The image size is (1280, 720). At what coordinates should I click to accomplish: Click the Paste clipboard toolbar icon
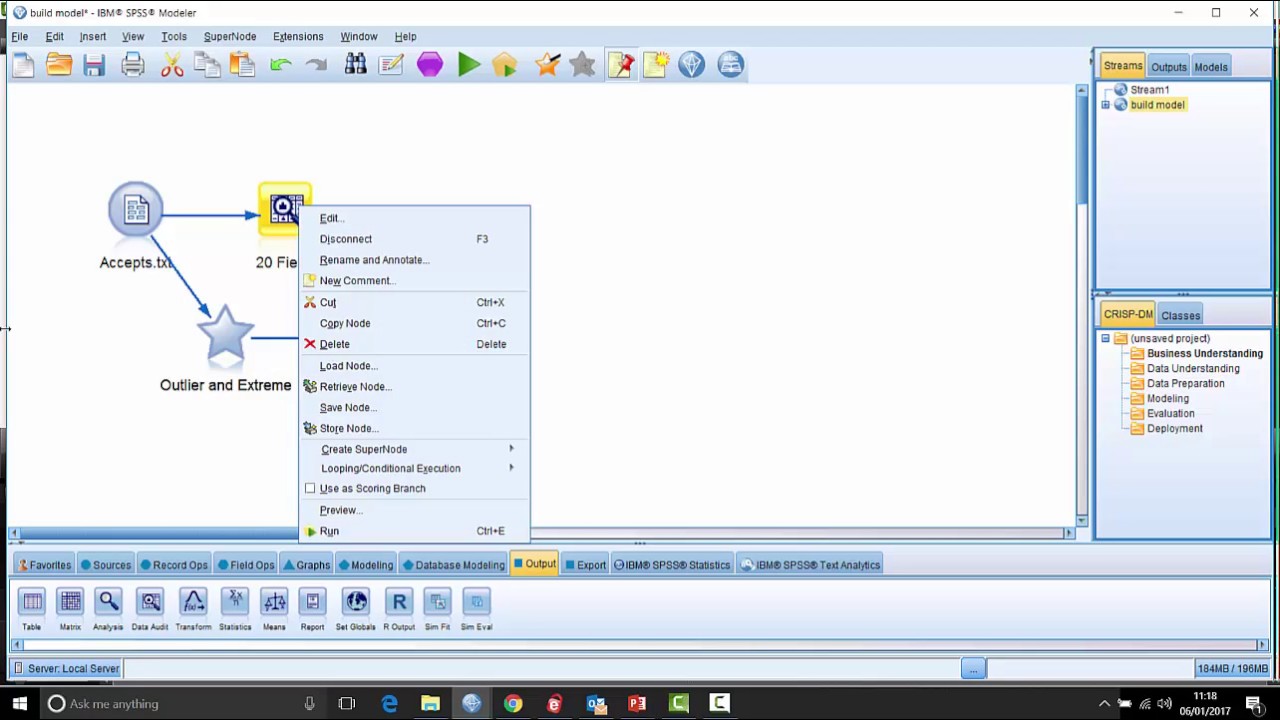[x=242, y=65]
